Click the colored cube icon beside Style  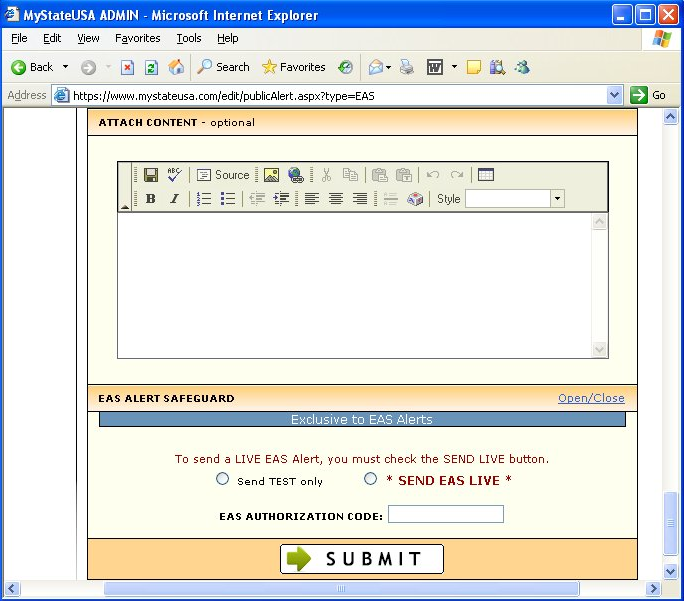tap(415, 199)
